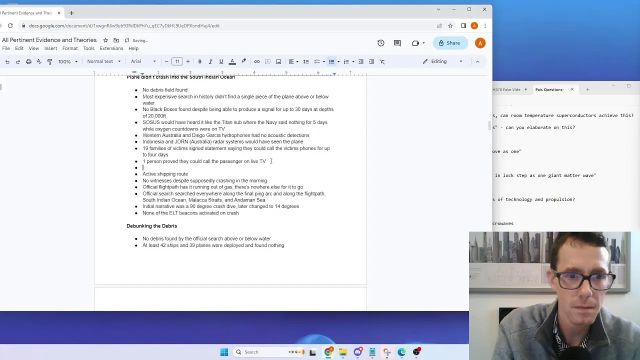Click the Share button
Image resolution: width=640 pixels, height=360 pixels.
point(450,43)
